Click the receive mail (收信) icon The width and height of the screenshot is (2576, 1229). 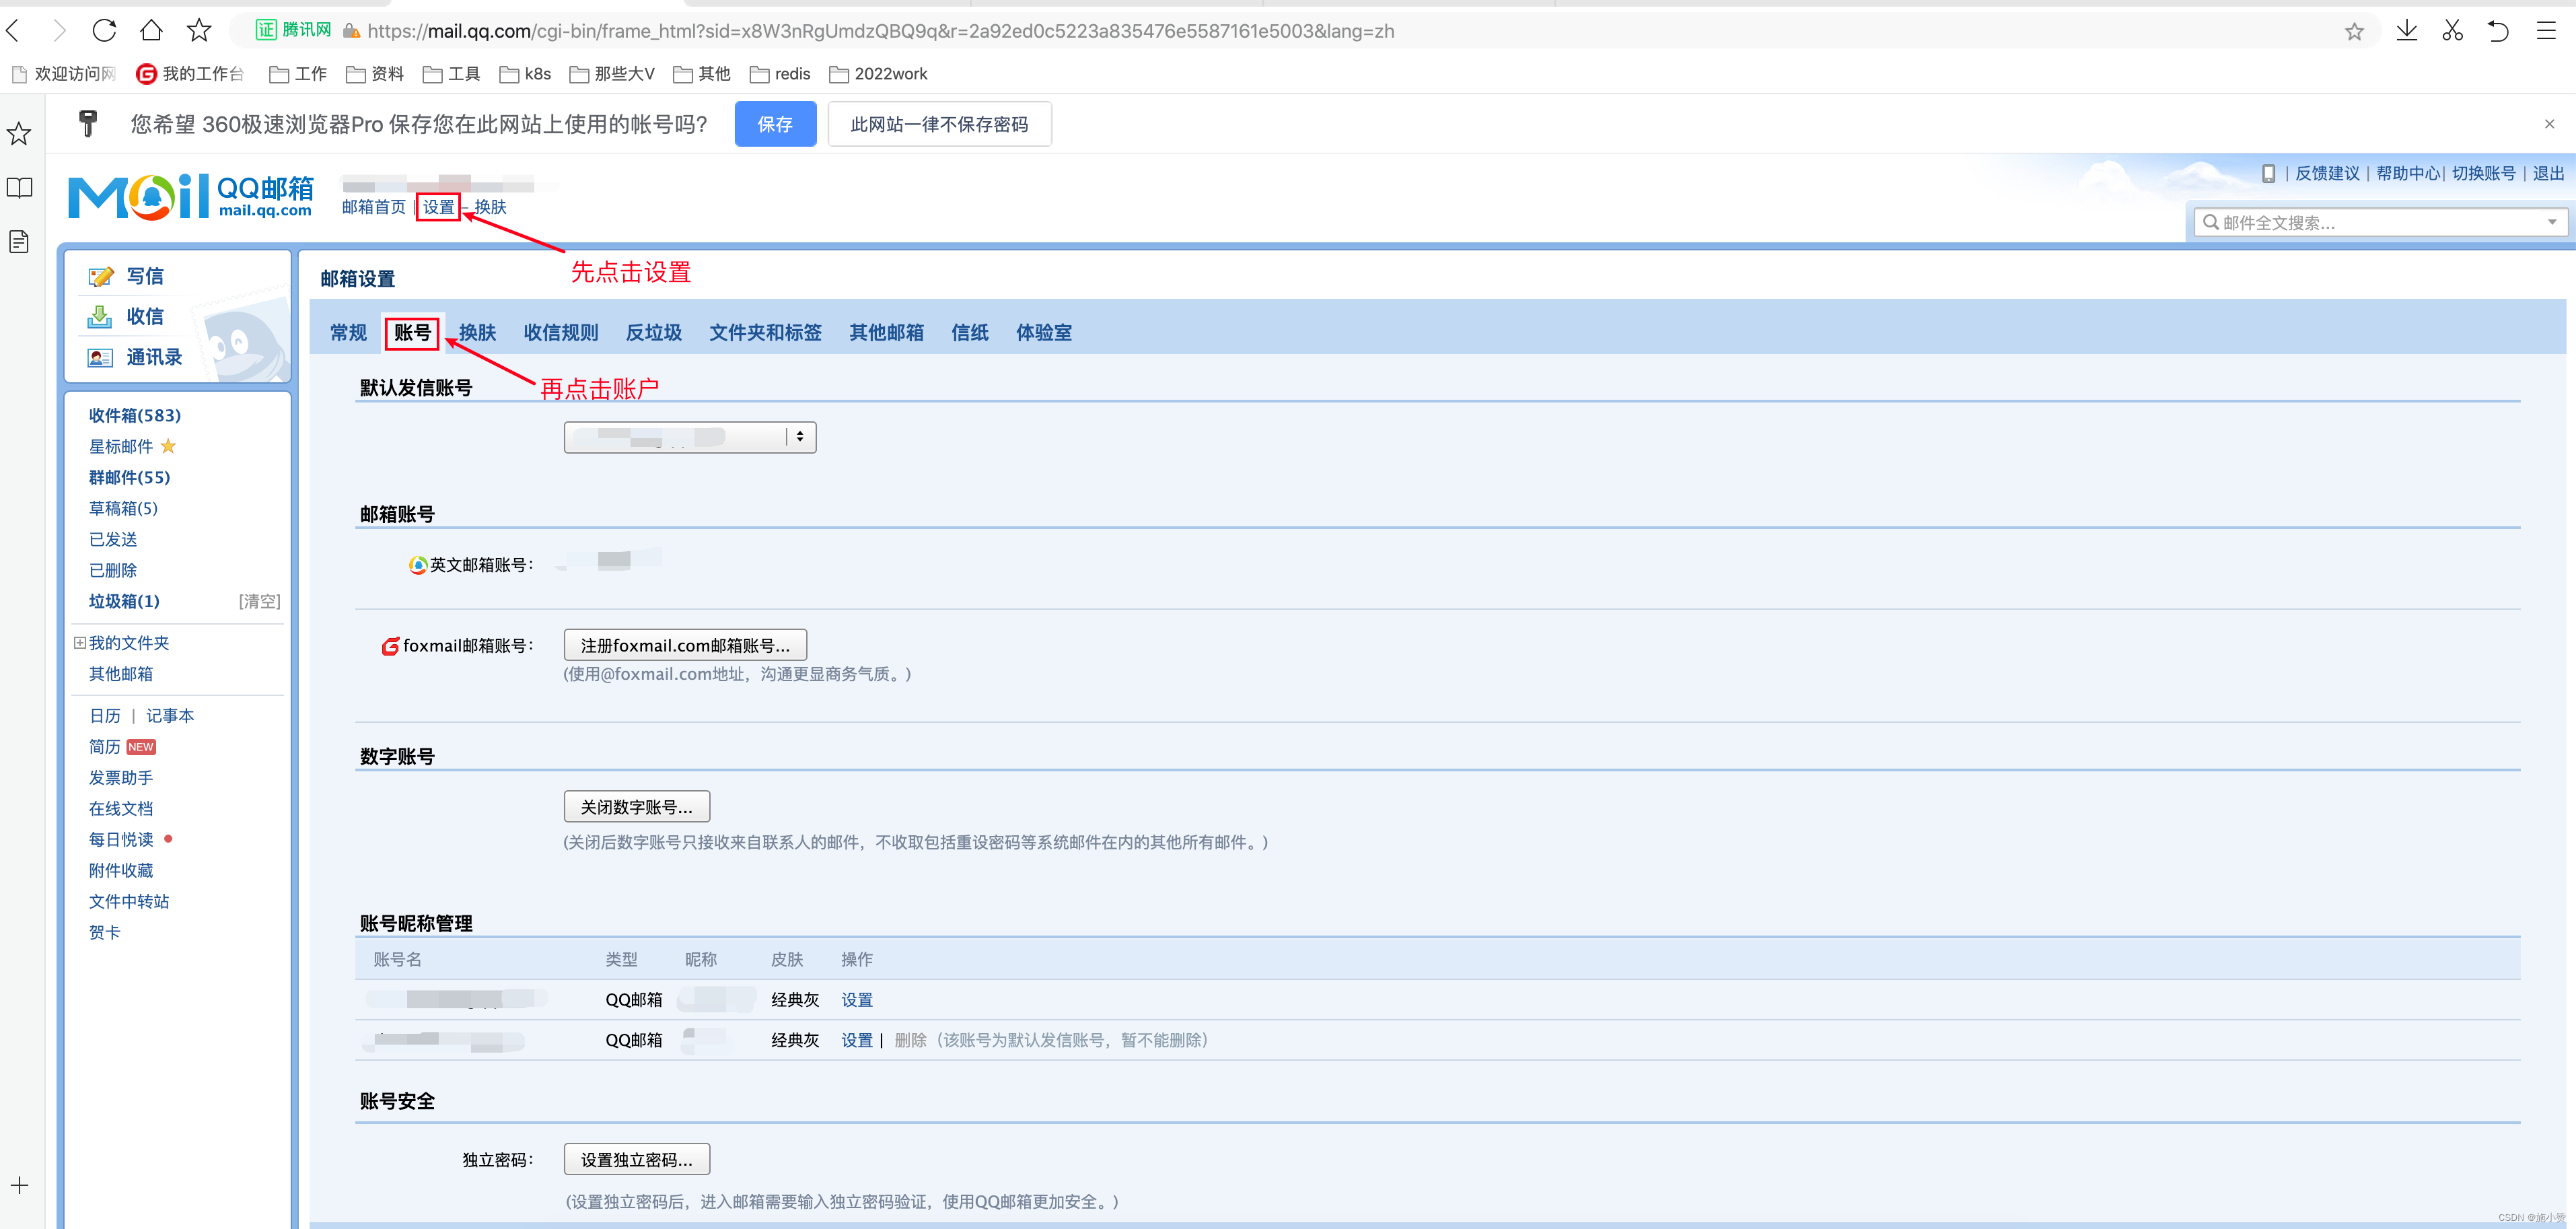[100, 317]
